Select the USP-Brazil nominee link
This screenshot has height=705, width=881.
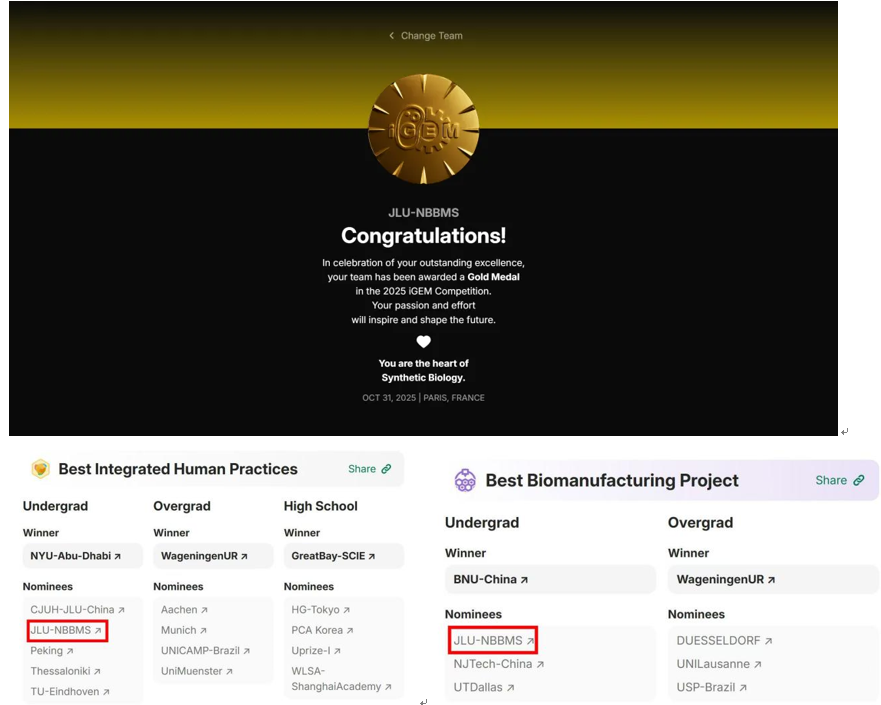tap(710, 688)
